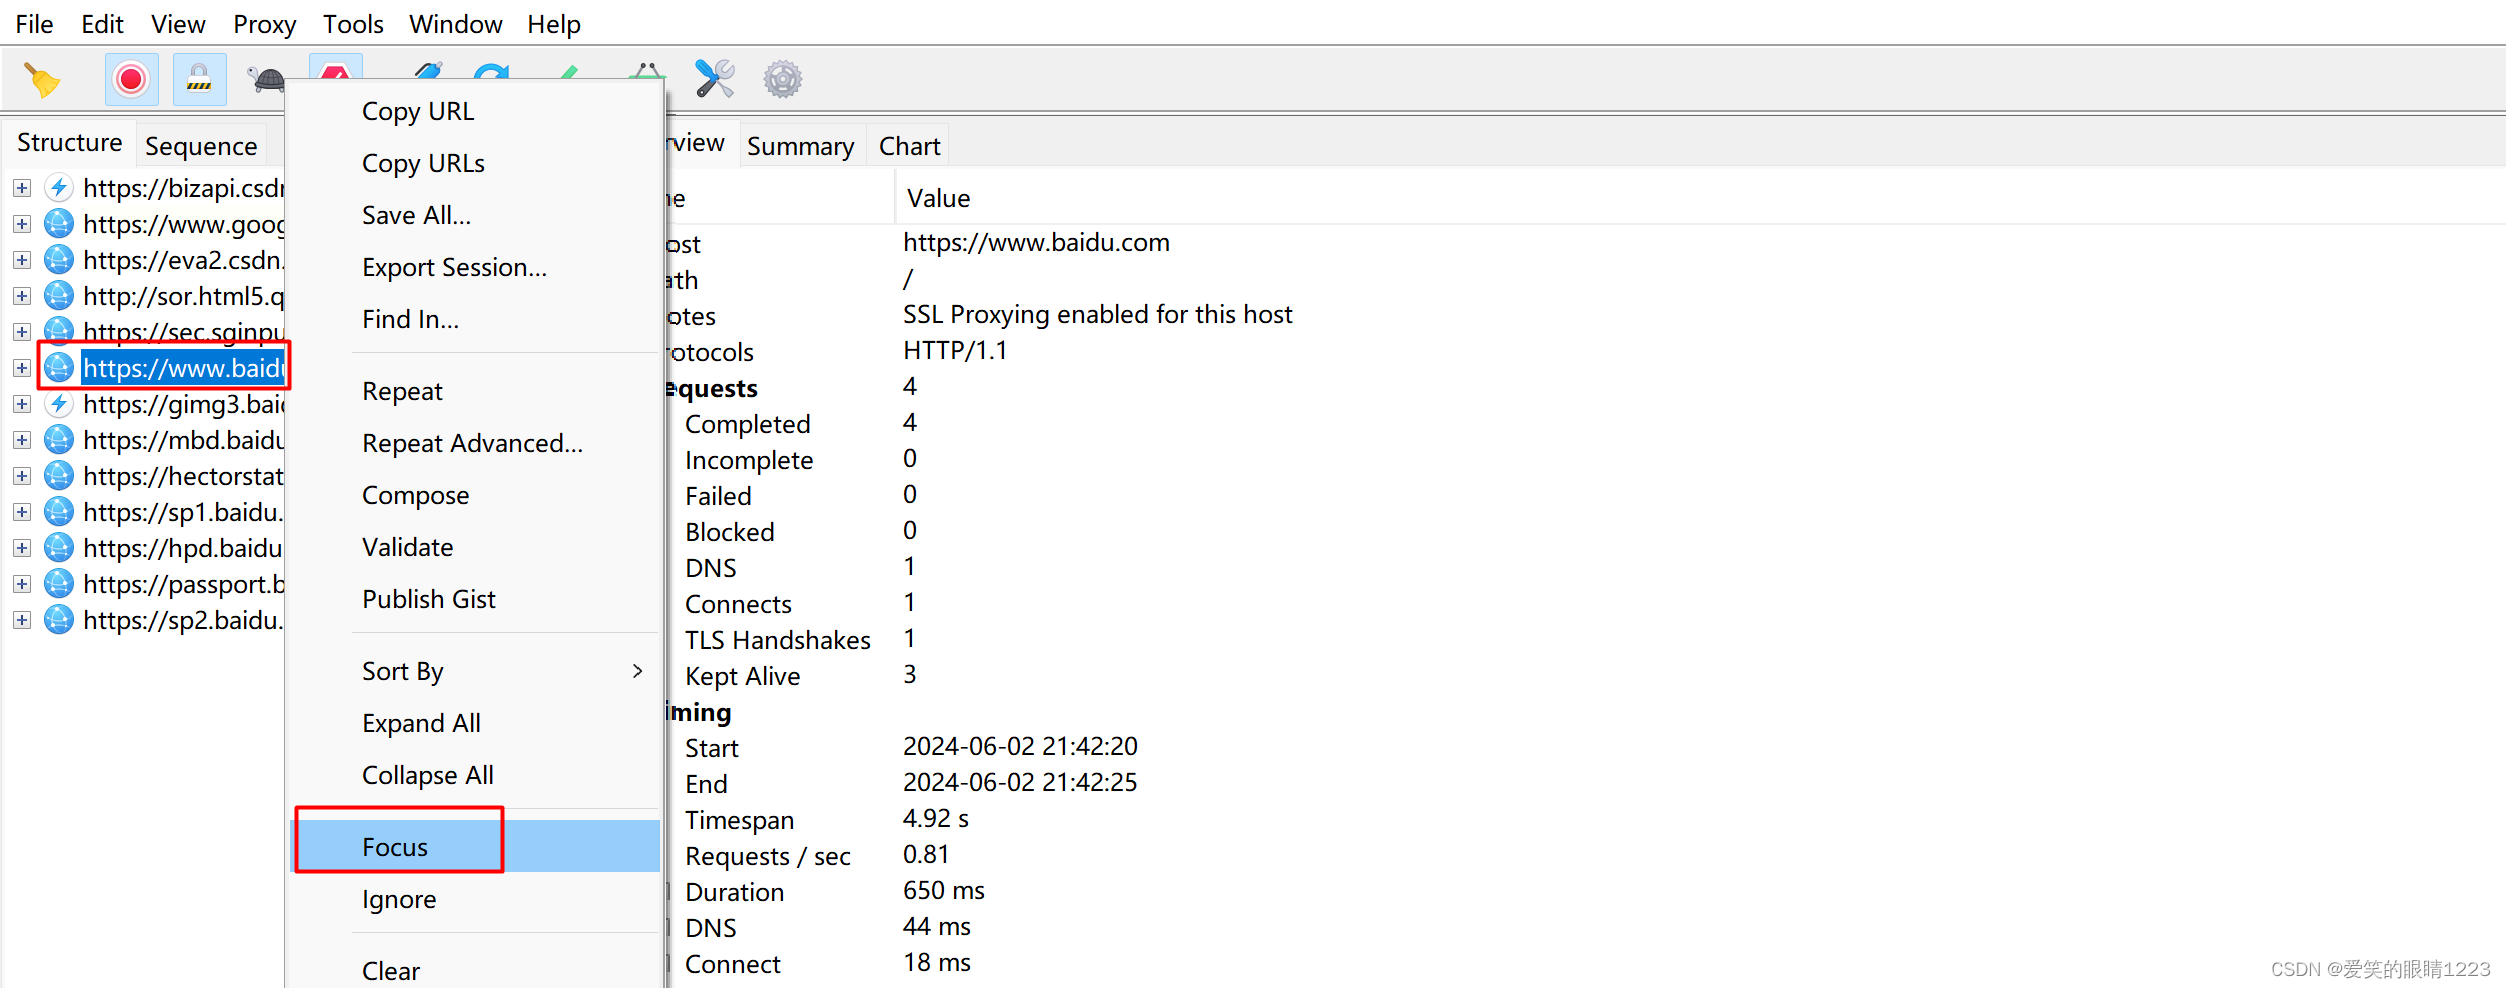This screenshot has height=988, width=2506.
Task: Open the Proxy menu
Action: pos(264,24)
